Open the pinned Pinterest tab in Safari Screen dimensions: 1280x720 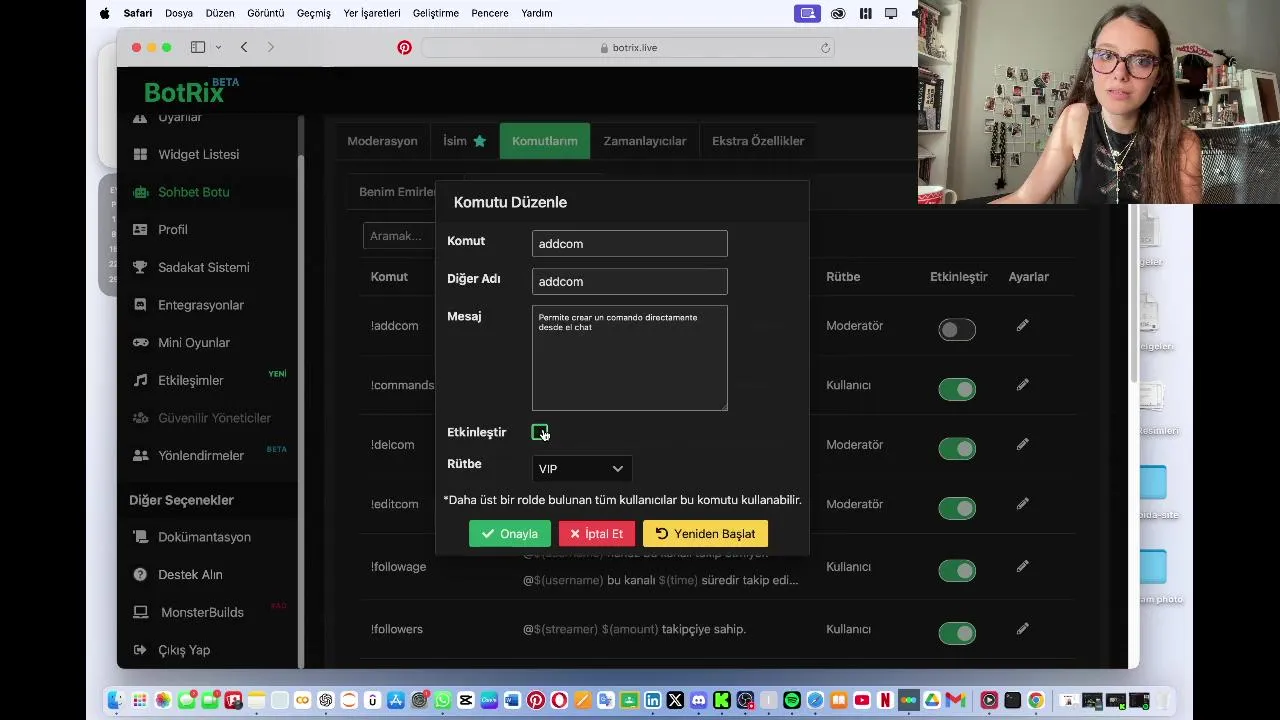pos(404,47)
